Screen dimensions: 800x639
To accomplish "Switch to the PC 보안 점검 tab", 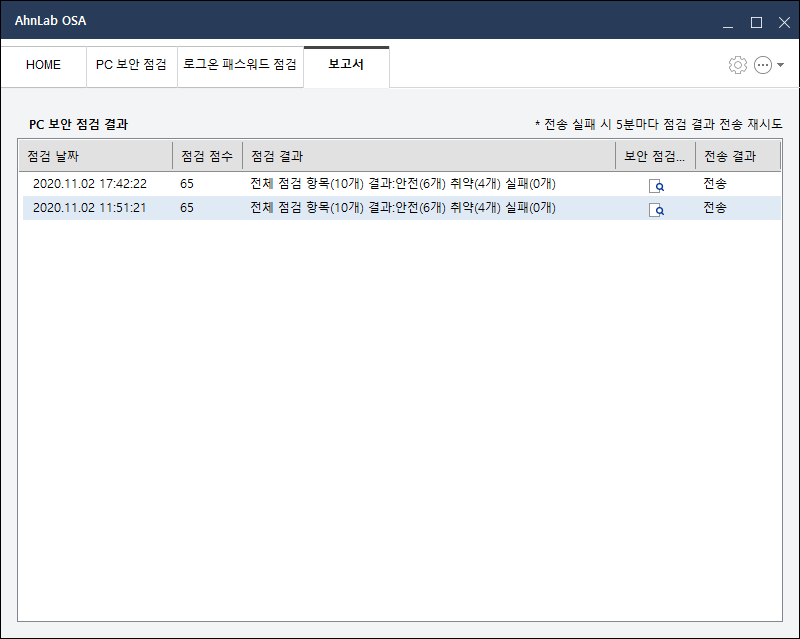I will pos(132,65).
